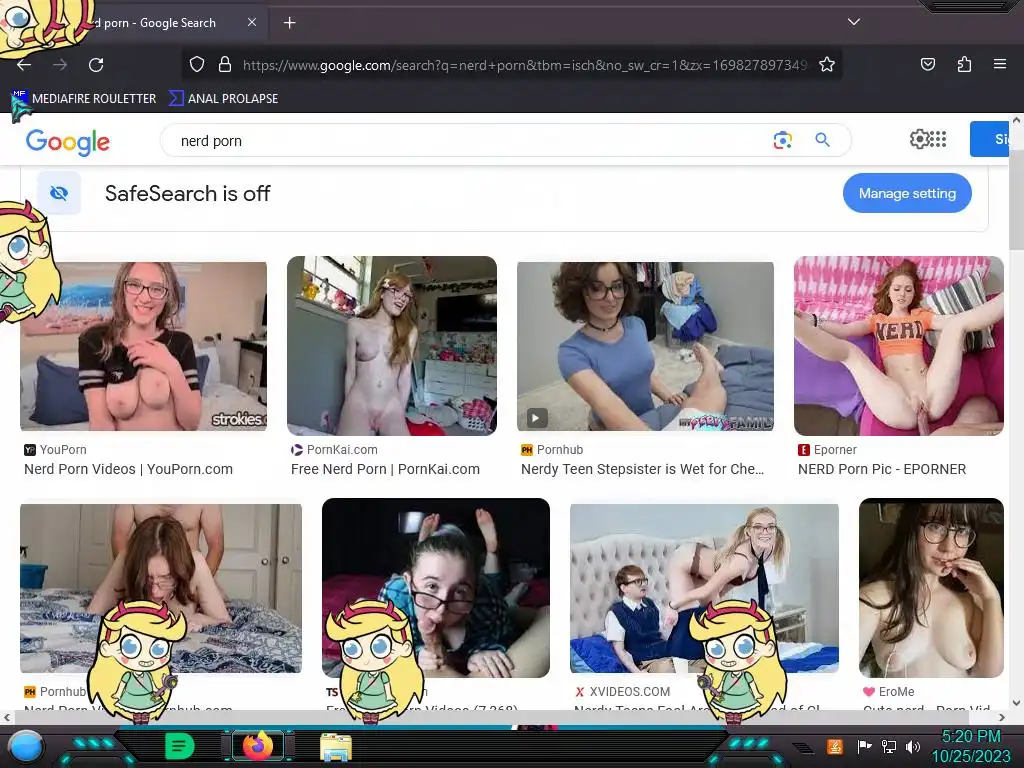Viewport: 1024px width, 768px height.
Task: Switch to Firefox on the taskbar
Action: [259, 746]
